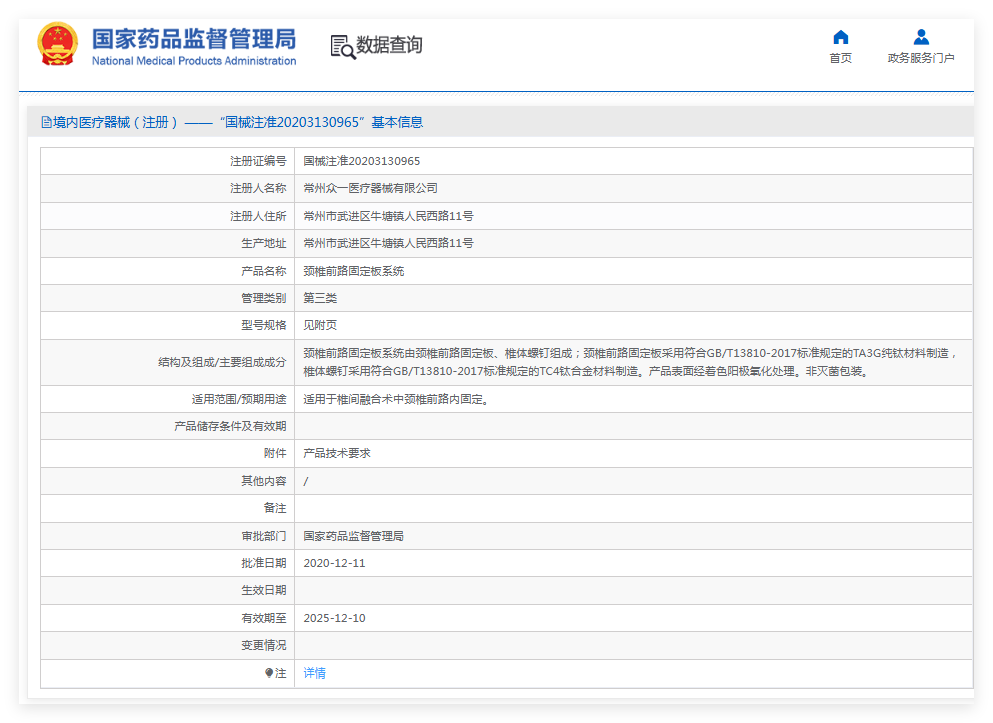Click the 政务服务门户 text link
This screenshot has width=993, height=723.
[x=921, y=58]
